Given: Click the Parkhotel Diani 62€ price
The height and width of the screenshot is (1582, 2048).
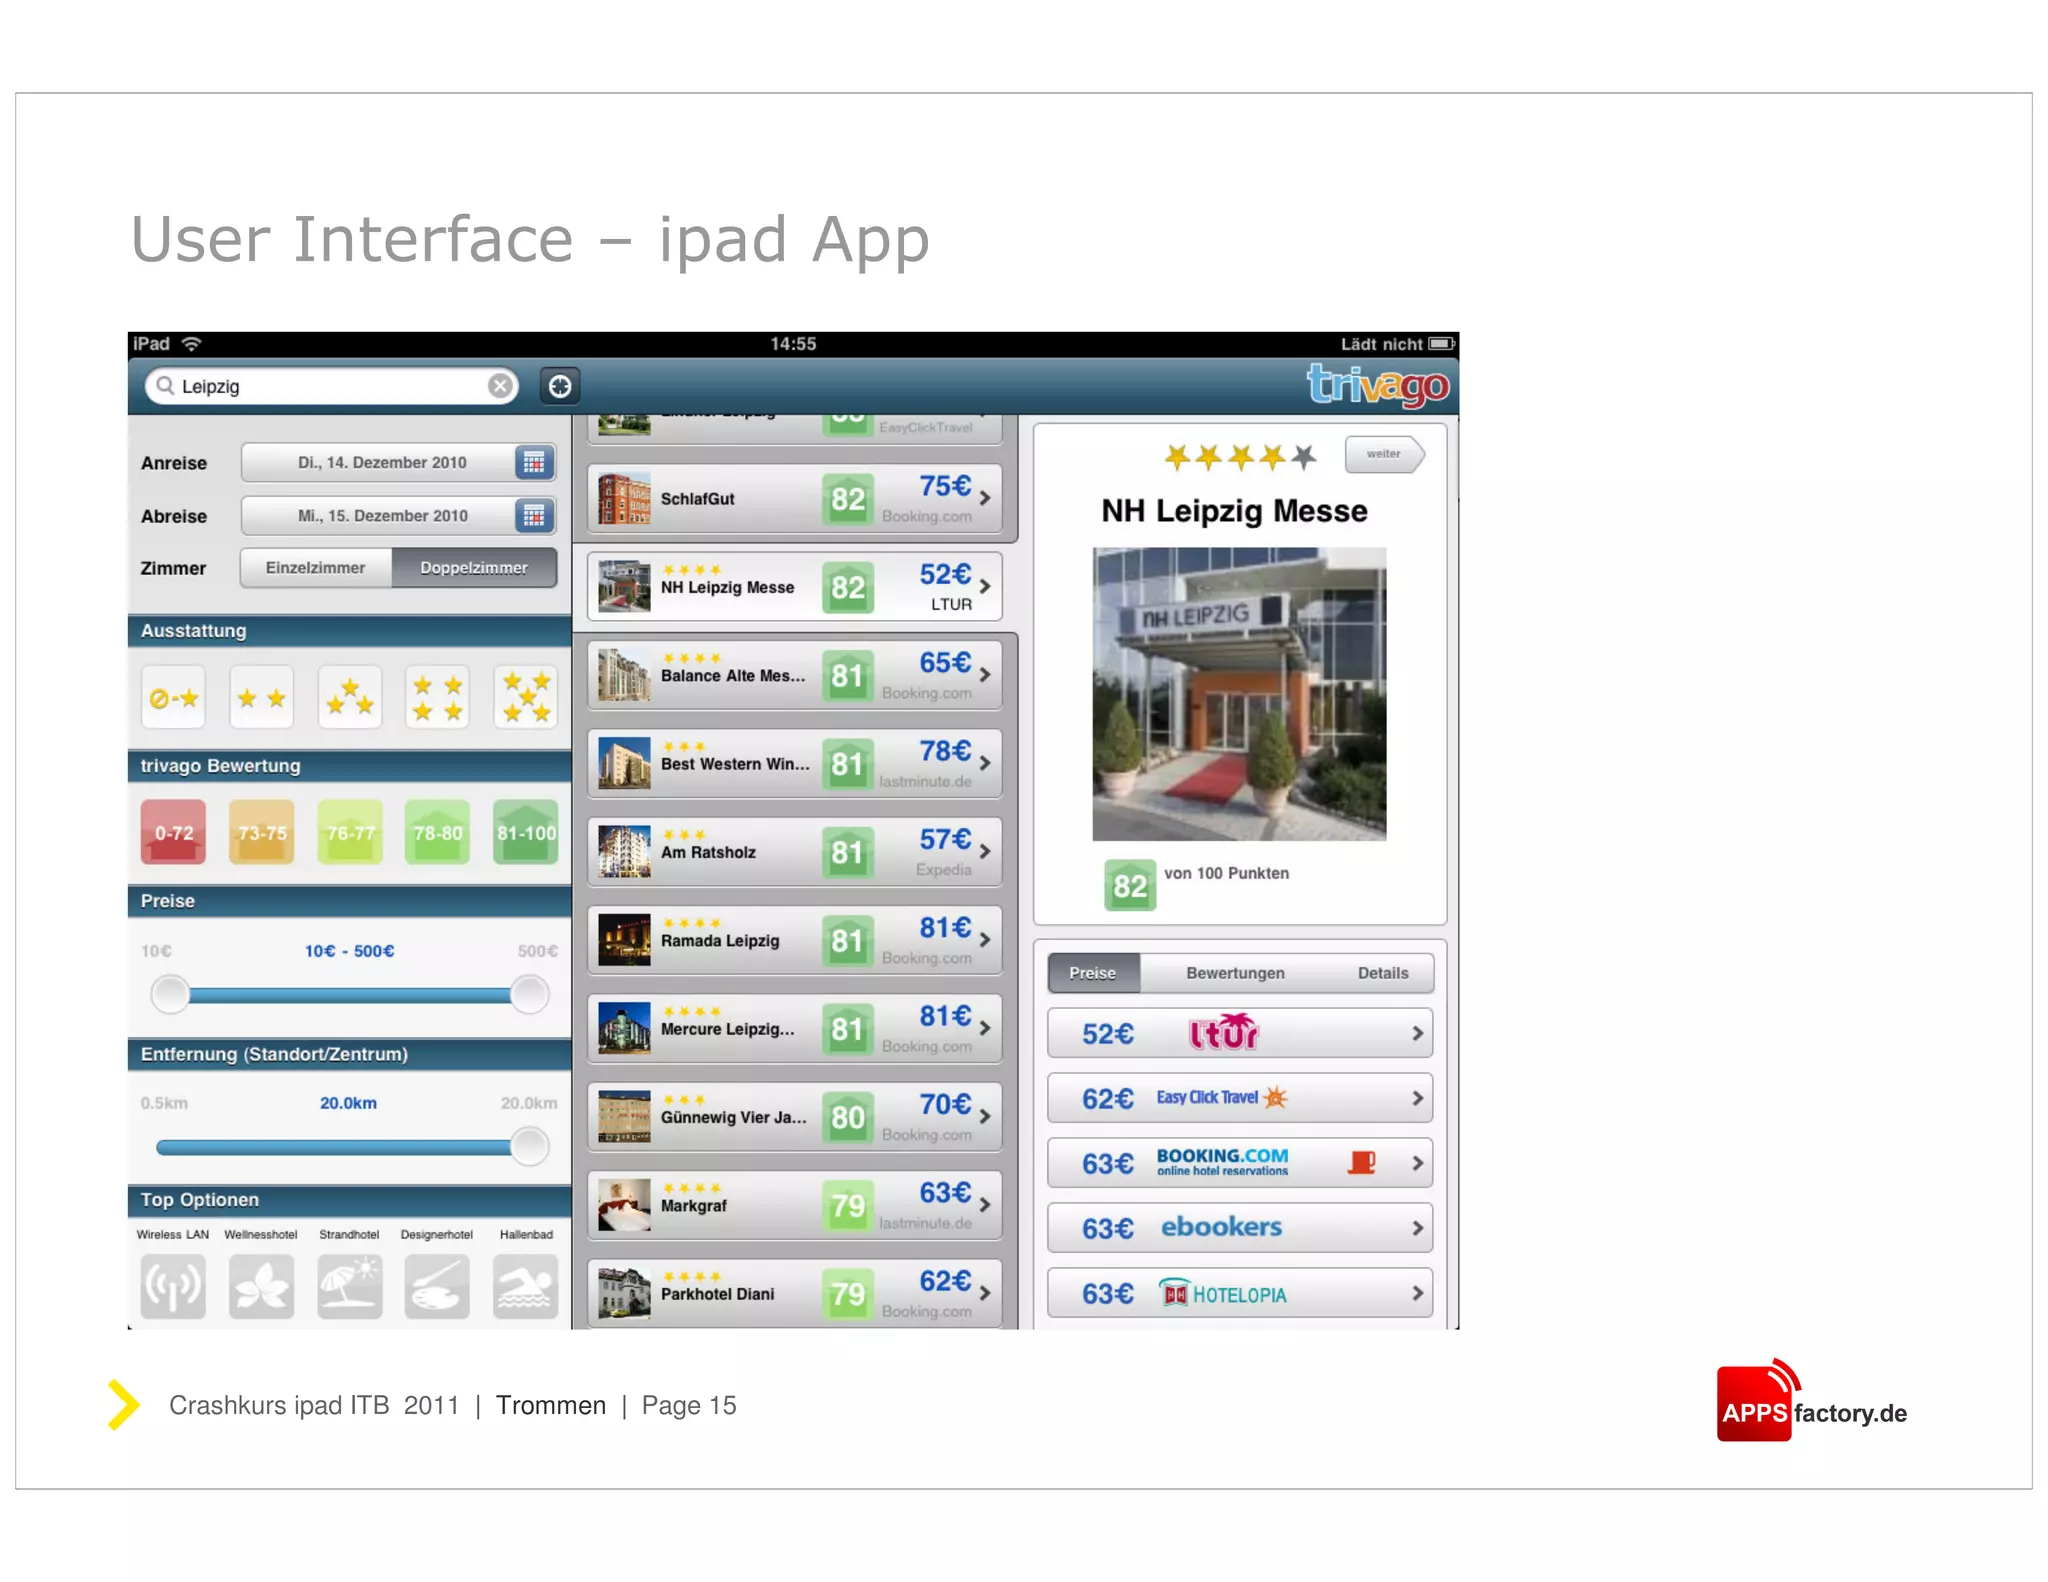Looking at the screenshot, I should pyautogui.click(x=945, y=1281).
